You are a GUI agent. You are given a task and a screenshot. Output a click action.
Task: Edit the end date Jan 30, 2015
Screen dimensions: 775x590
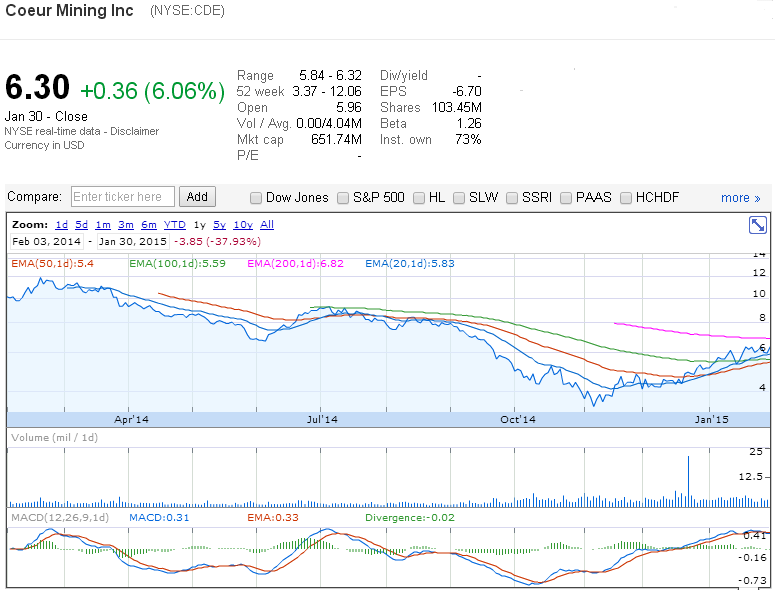132,242
